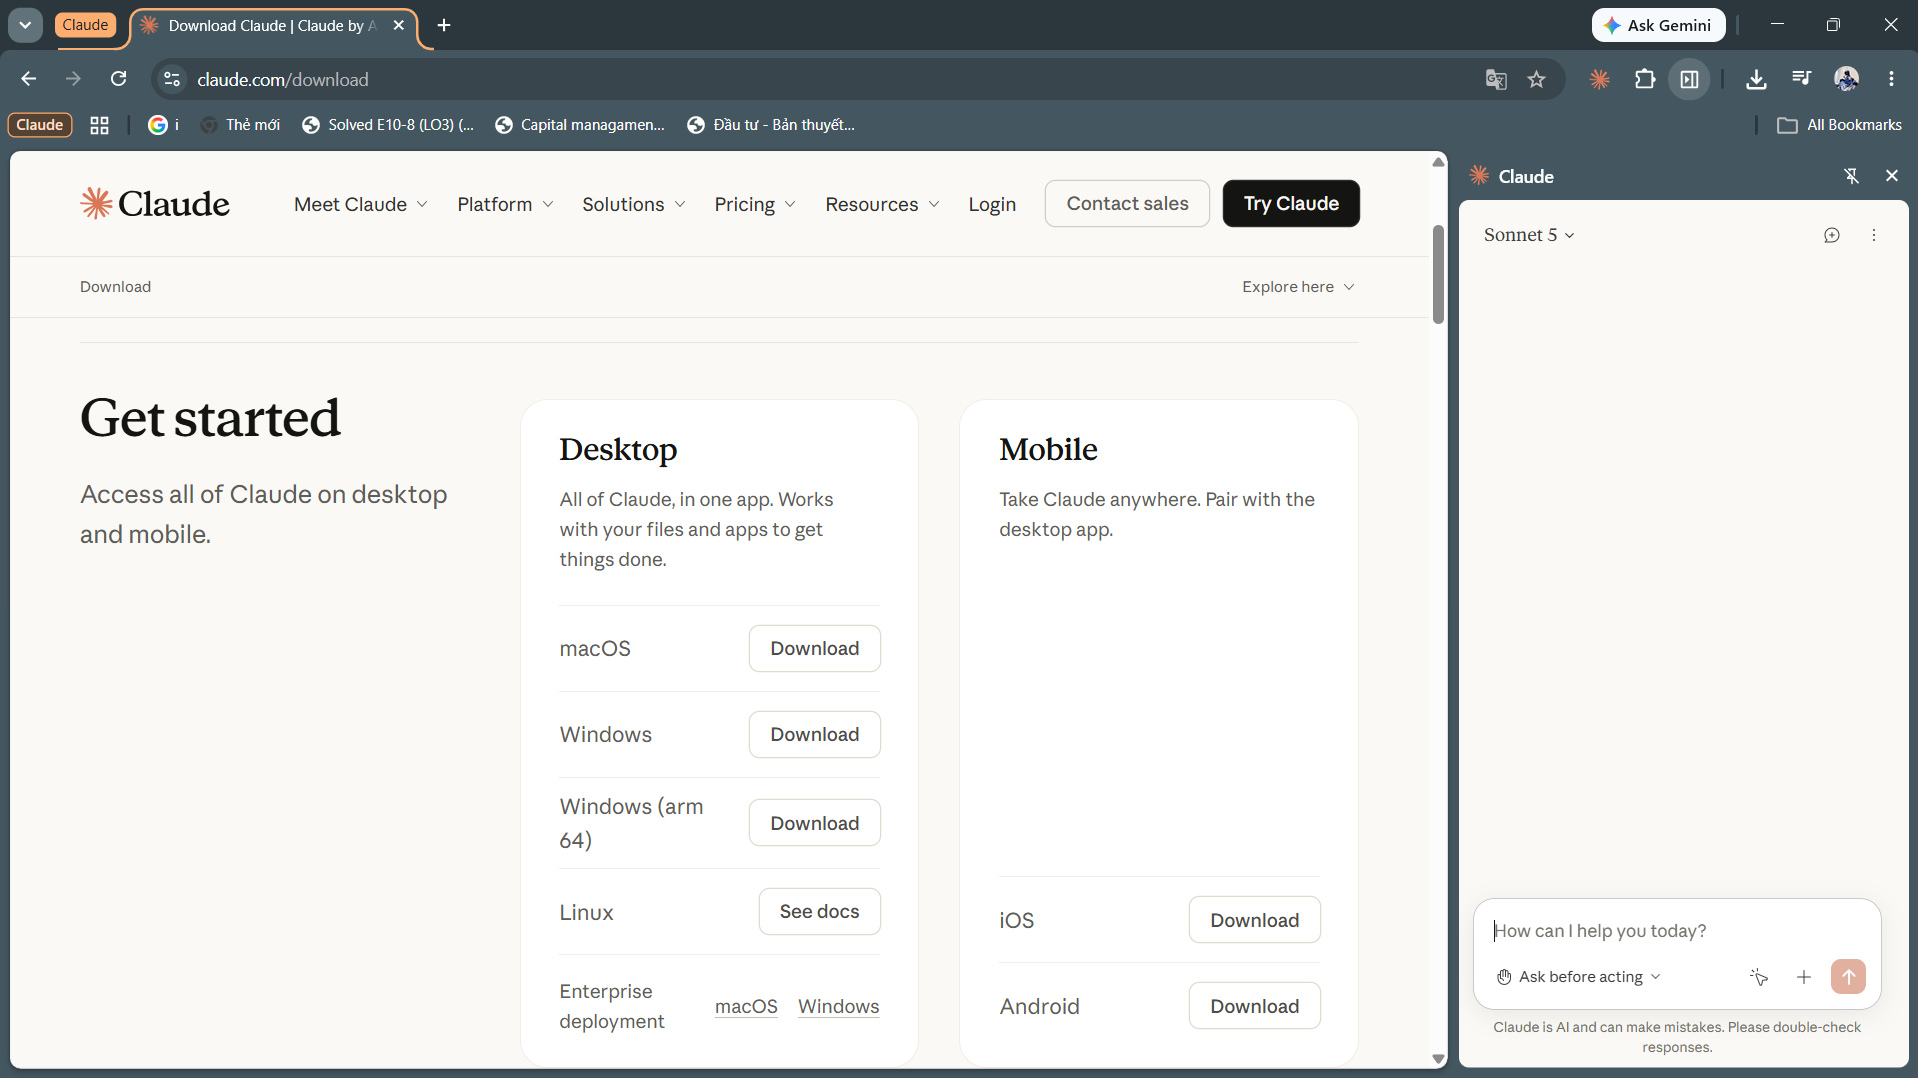This screenshot has height=1078, width=1918.
Task: Expand the Explore here dropdown
Action: click(x=1298, y=287)
